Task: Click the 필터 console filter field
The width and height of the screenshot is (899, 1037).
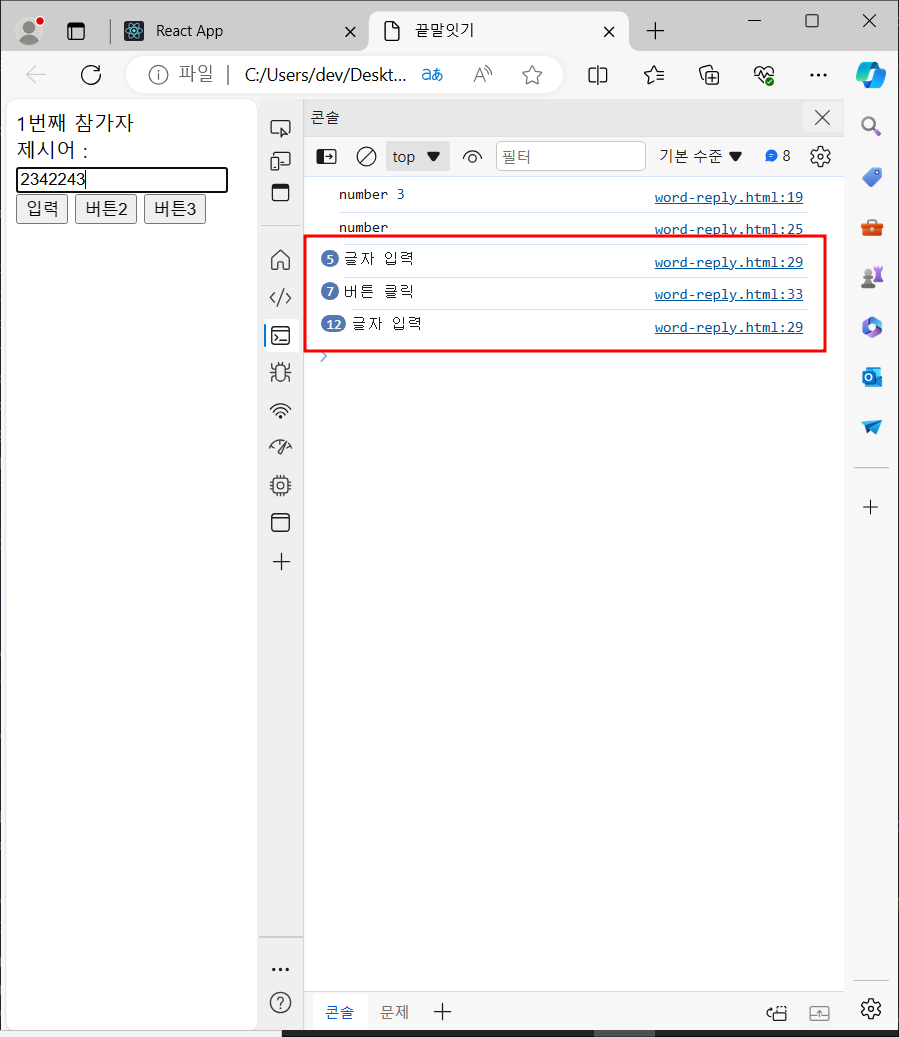Action: pos(571,157)
